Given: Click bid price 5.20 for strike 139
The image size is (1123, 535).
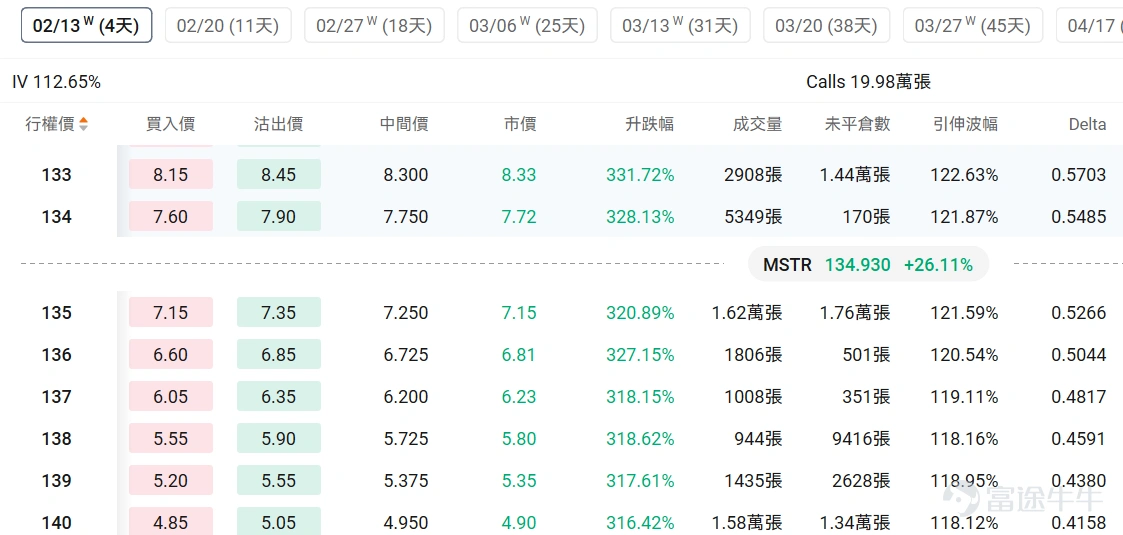Looking at the screenshot, I should click(170, 480).
